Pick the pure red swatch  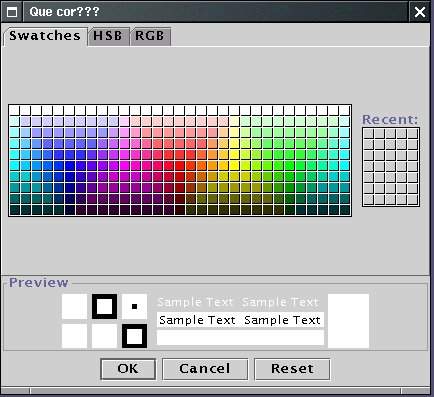click(x=179, y=166)
